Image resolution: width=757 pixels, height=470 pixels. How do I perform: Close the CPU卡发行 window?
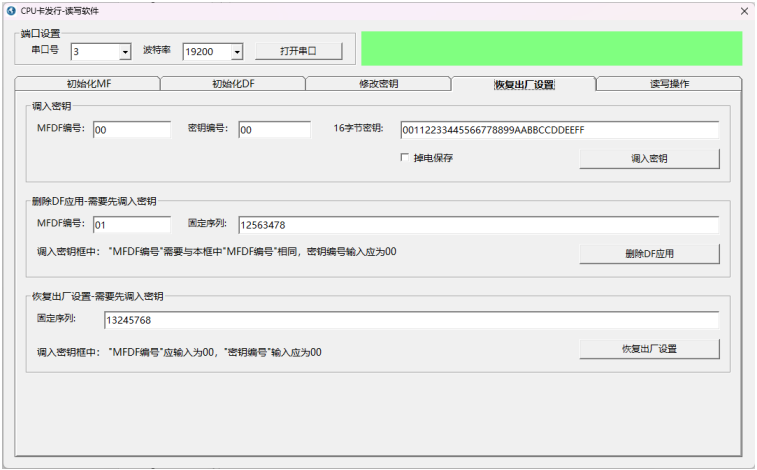pyautogui.click(x=743, y=10)
